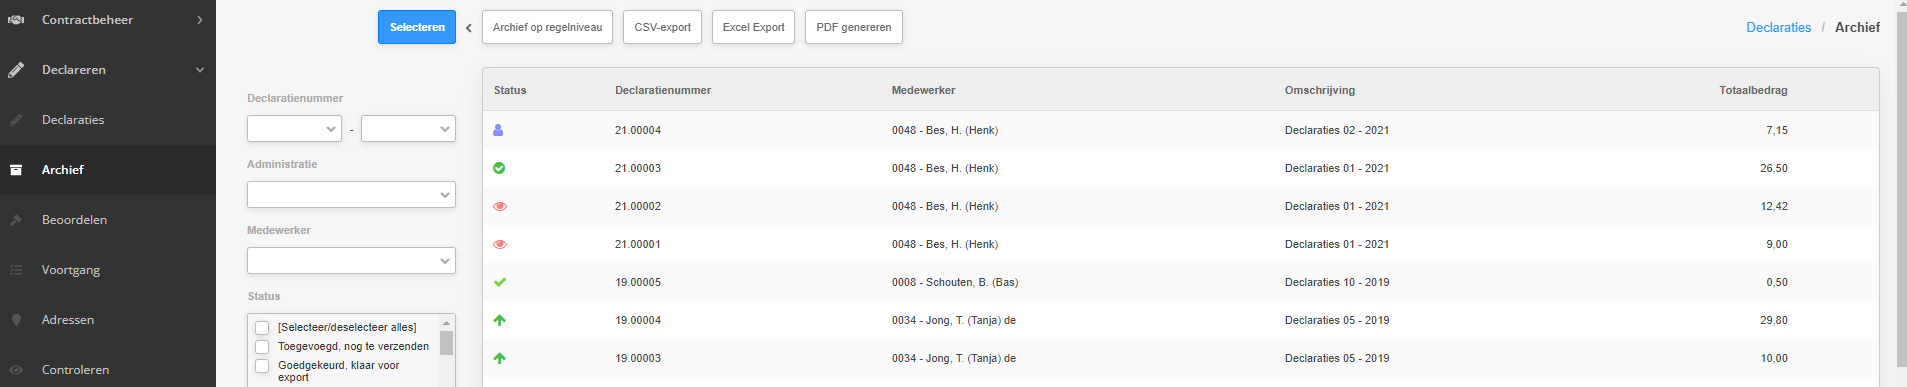The image size is (1907, 387).
Task: Check Goedgekeurd, klaar voor export status
Action: tap(262, 366)
